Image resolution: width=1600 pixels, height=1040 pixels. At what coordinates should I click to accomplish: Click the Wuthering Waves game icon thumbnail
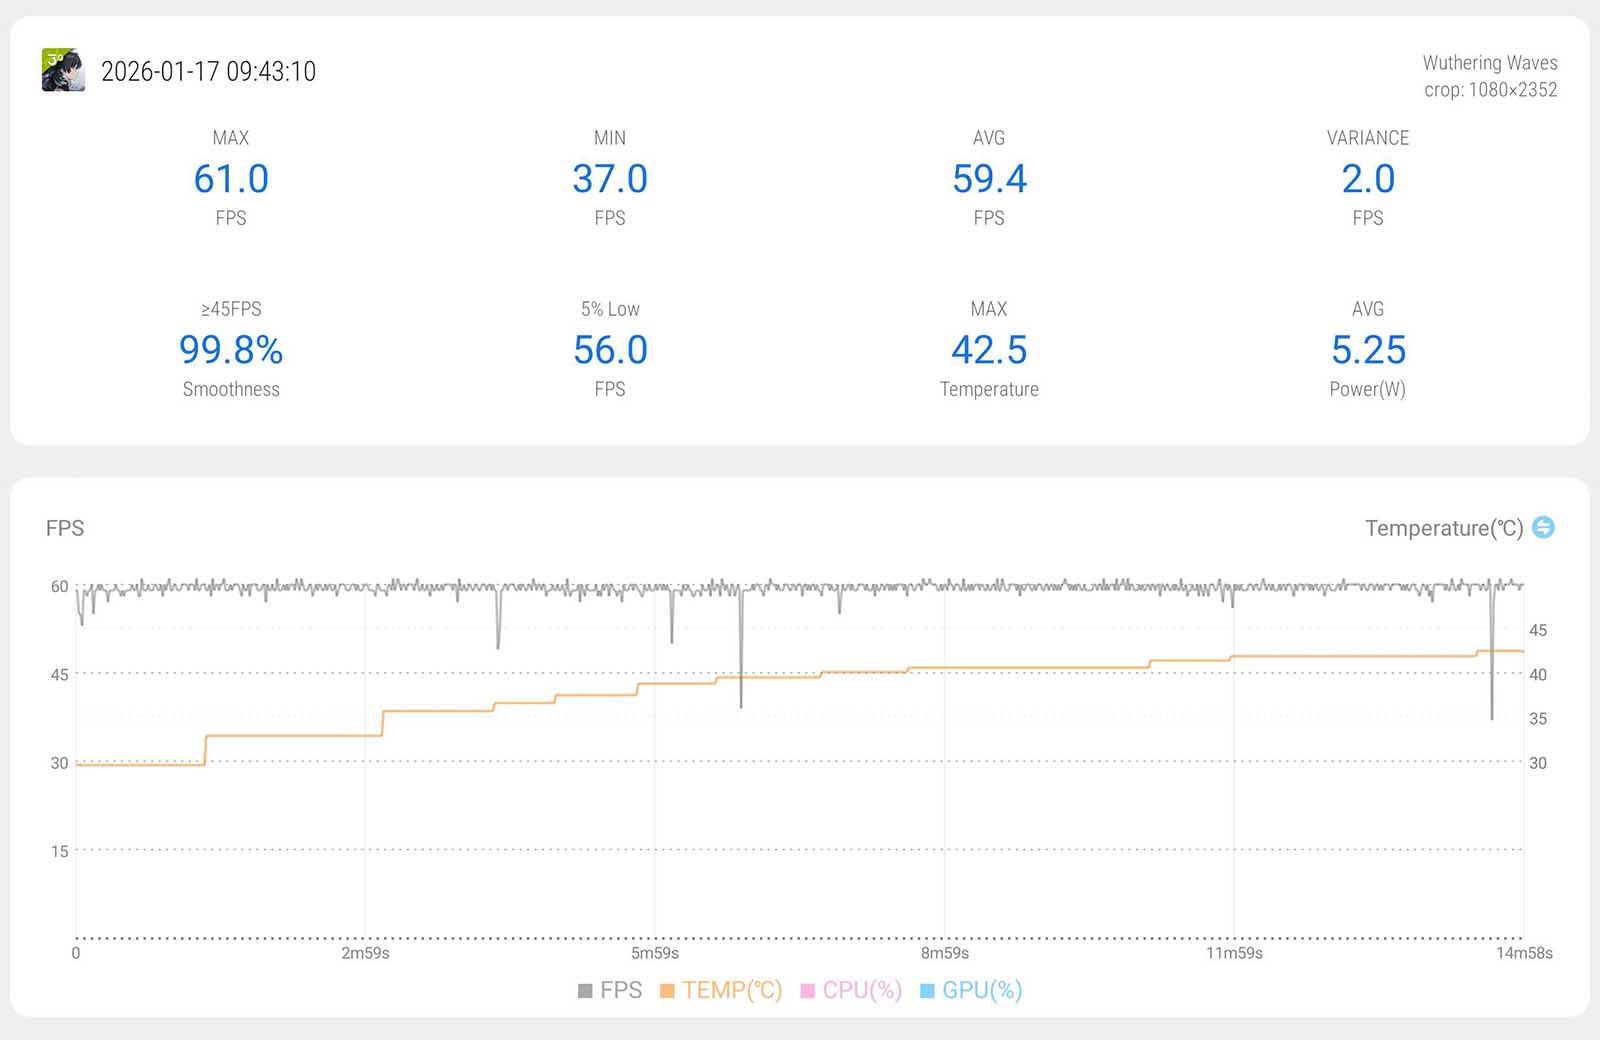pos(63,70)
